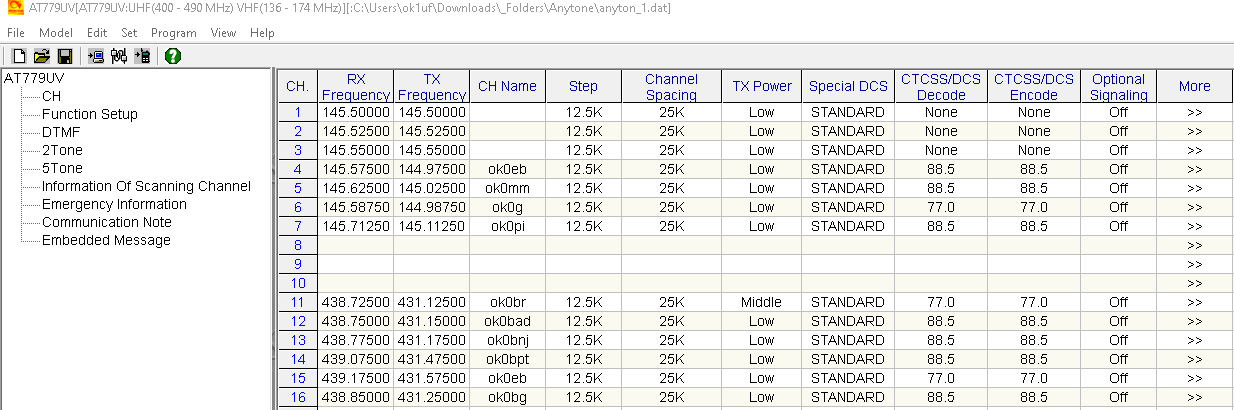
Task: Click the green Help question mark icon
Action: click(173, 56)
